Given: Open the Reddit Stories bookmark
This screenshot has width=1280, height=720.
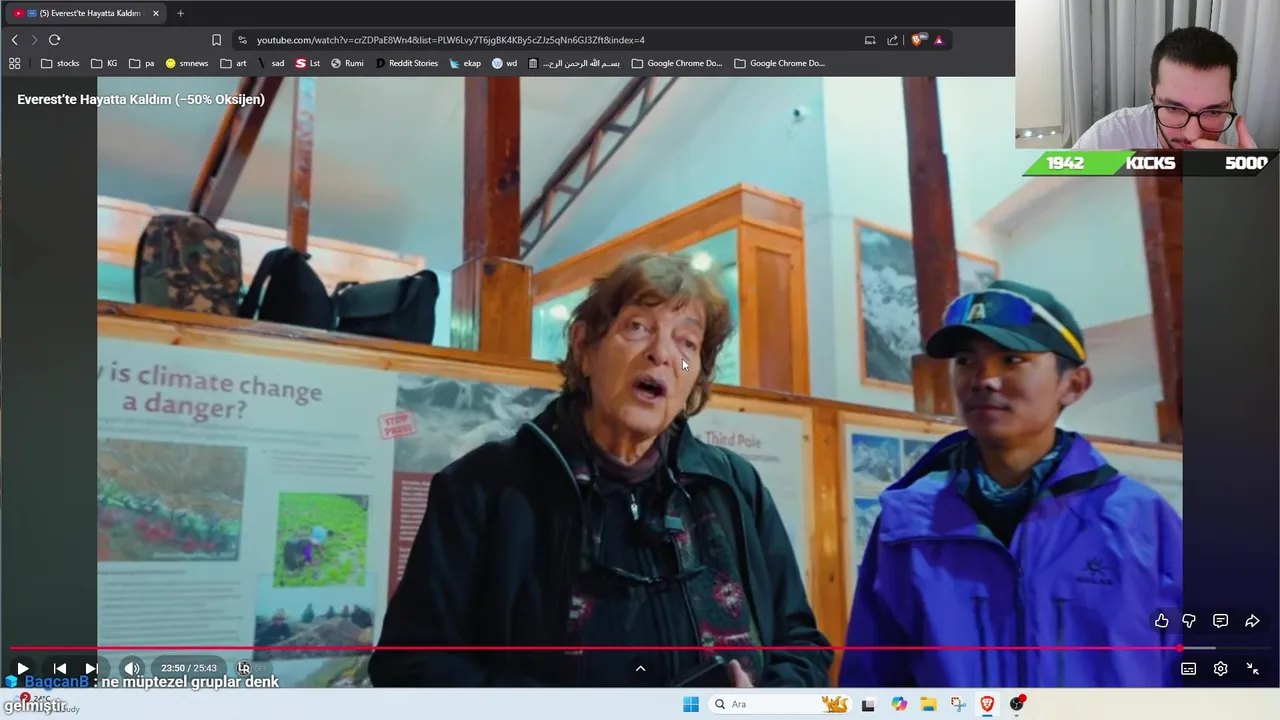Looking at the screenshot, I should [x=407, y=63].
